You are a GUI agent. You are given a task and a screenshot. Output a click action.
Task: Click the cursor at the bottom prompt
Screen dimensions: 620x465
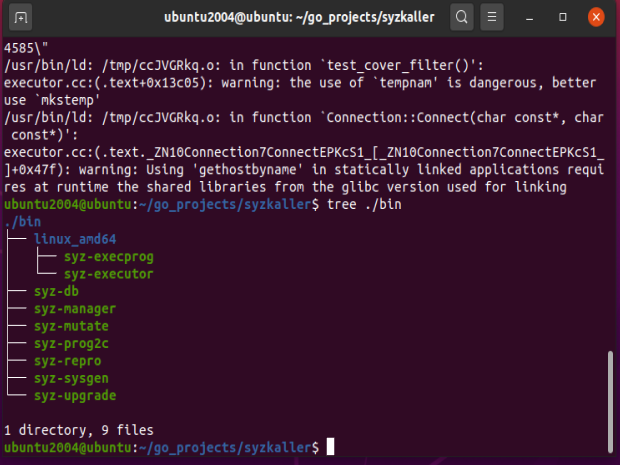pyautogui.click(x=330, y=446)
